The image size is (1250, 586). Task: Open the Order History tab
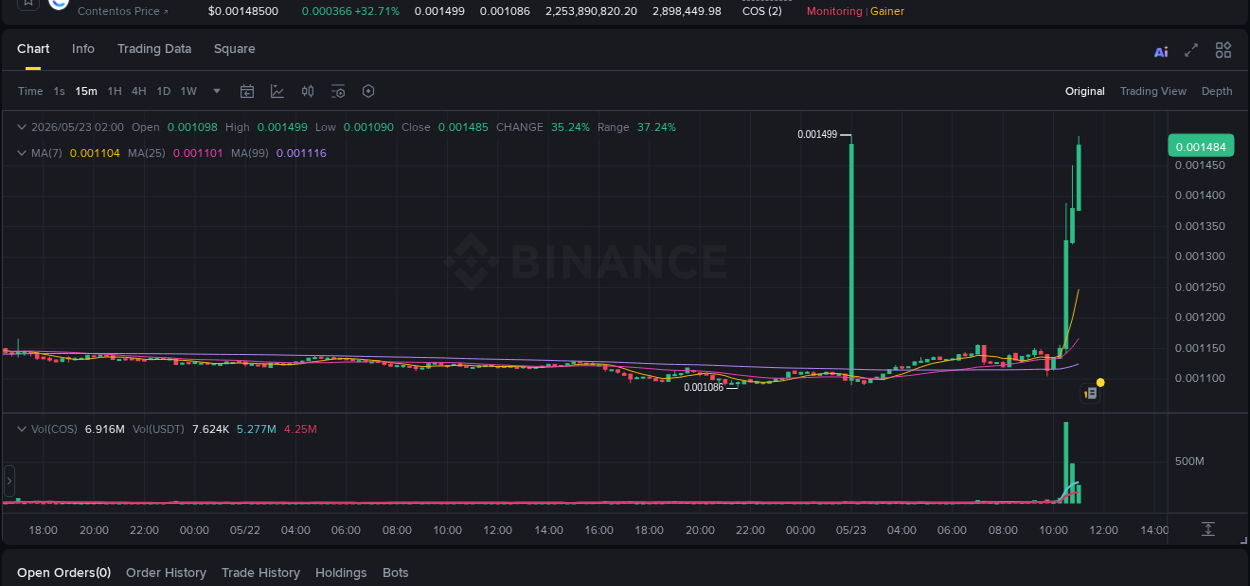[166, 573]
